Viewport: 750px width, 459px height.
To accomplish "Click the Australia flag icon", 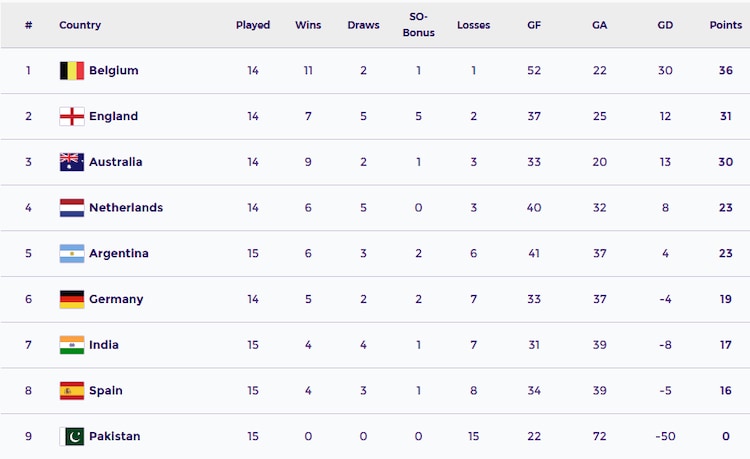I will pyautogui.click(x=72, y=162).
